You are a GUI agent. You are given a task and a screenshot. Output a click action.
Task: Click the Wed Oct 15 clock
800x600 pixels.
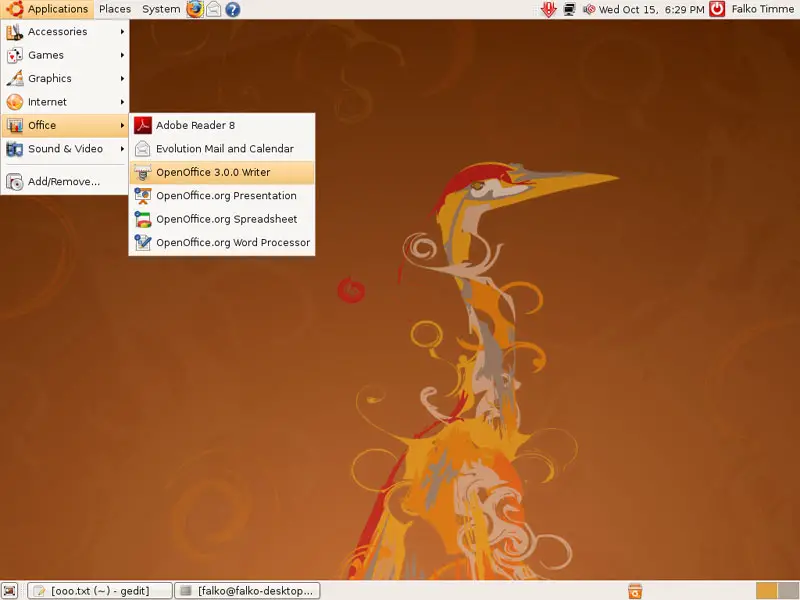tap(652, 9)
